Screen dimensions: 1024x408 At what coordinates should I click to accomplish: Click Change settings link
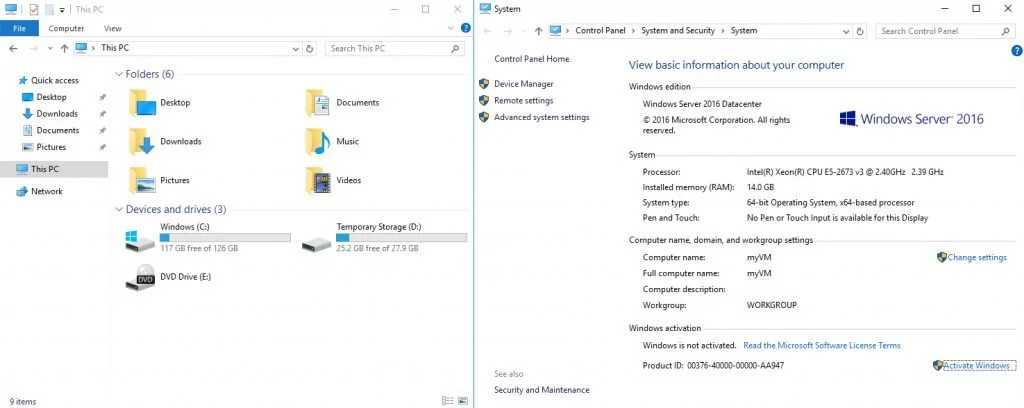coord(977,257)
